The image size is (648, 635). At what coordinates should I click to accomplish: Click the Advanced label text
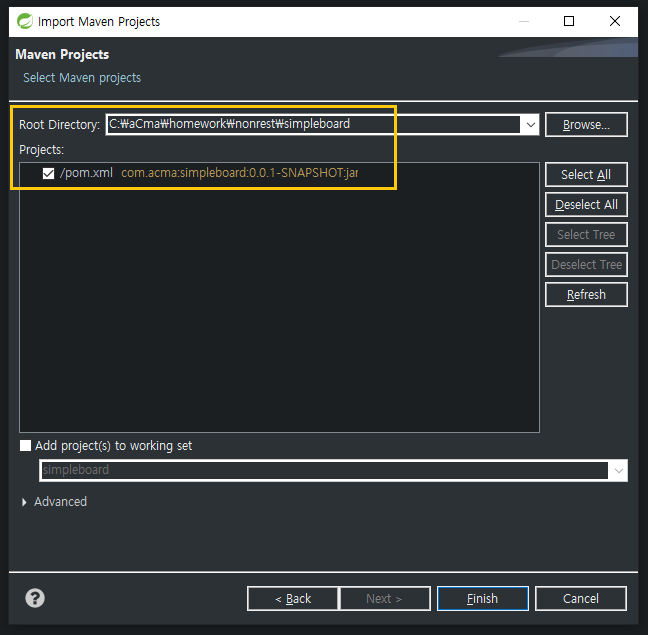60,502
